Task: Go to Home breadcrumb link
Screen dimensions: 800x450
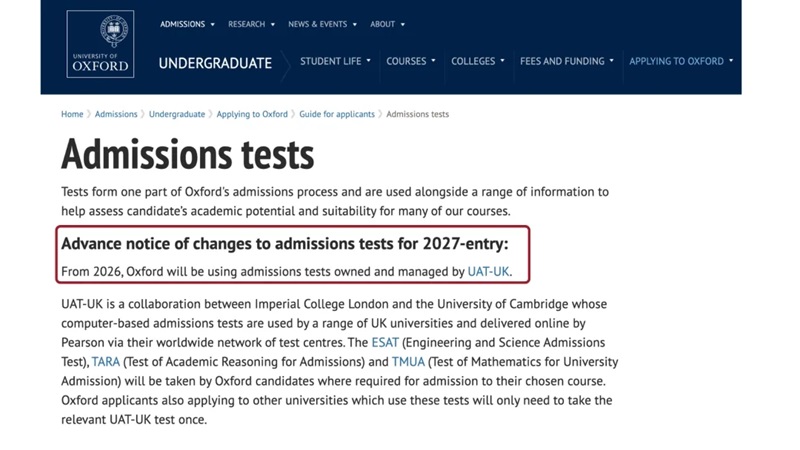Action: pyautogui.click(x=72, y=114)
